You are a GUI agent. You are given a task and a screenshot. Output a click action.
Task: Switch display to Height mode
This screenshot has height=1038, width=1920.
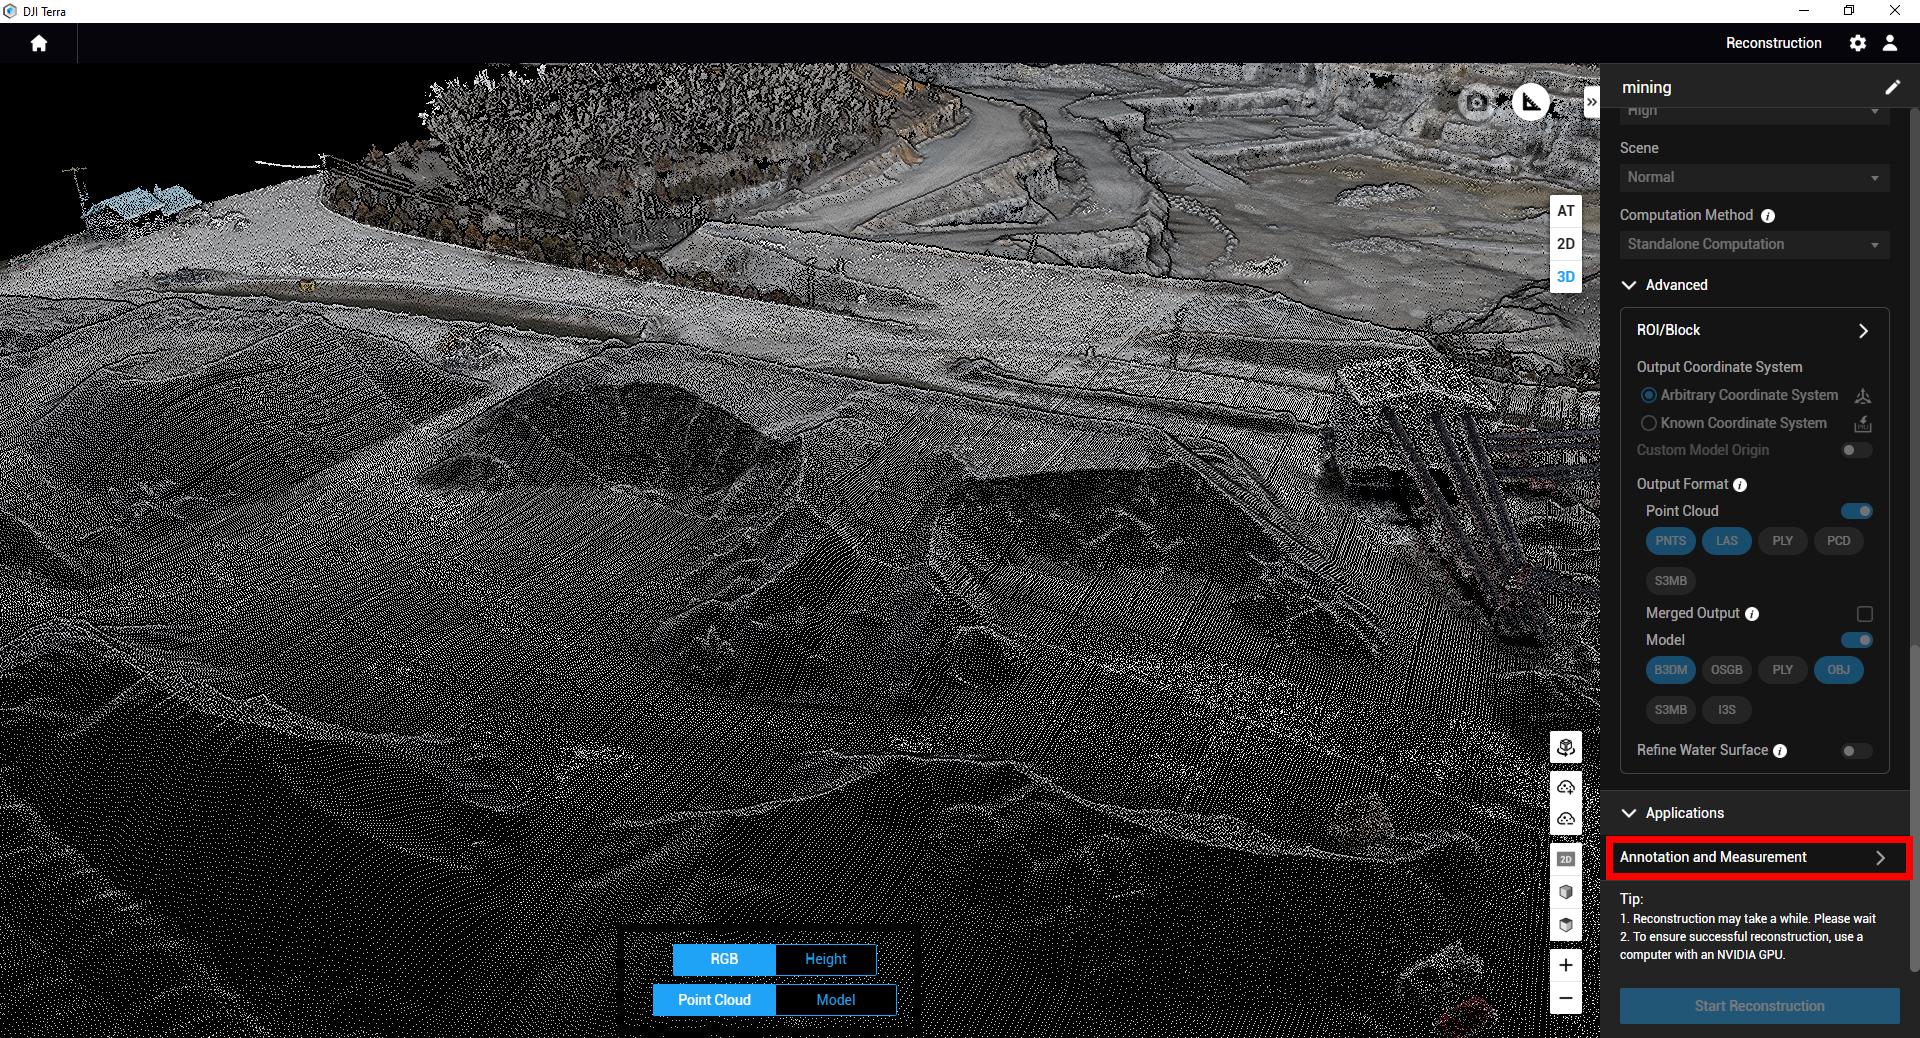point(825,959)
